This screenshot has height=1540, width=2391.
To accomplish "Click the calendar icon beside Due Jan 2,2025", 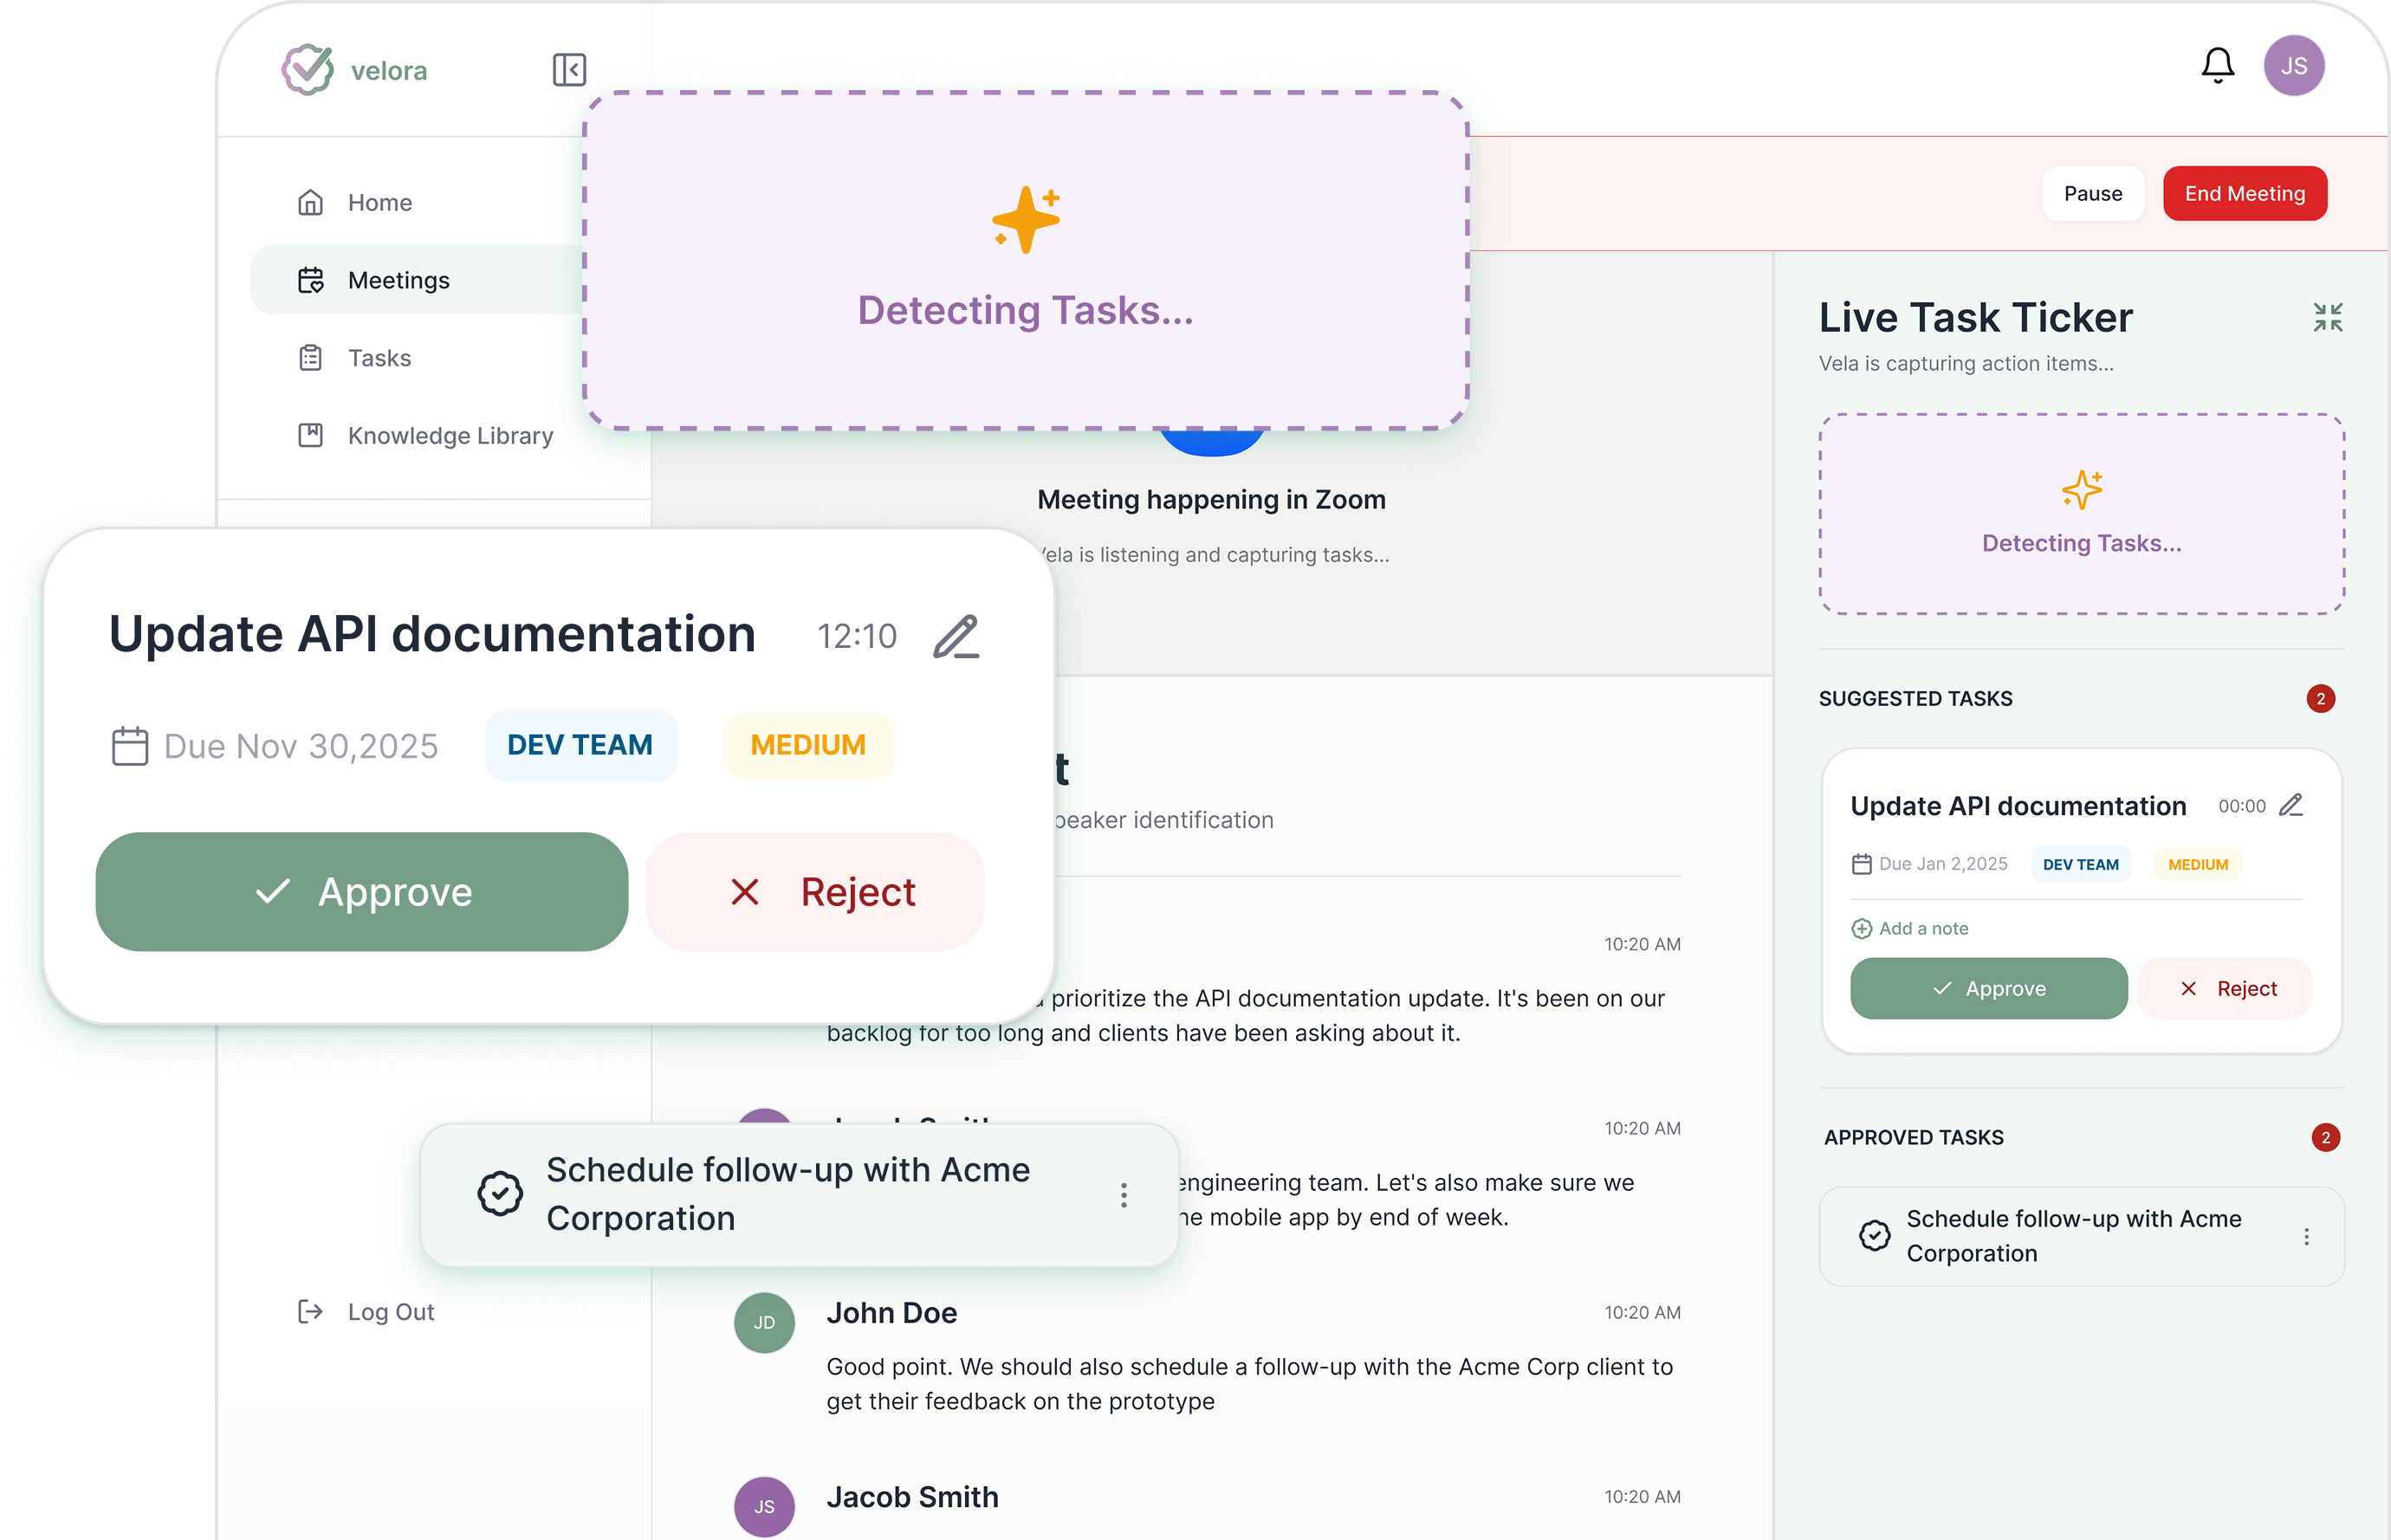I will (x=1861, y=865).
